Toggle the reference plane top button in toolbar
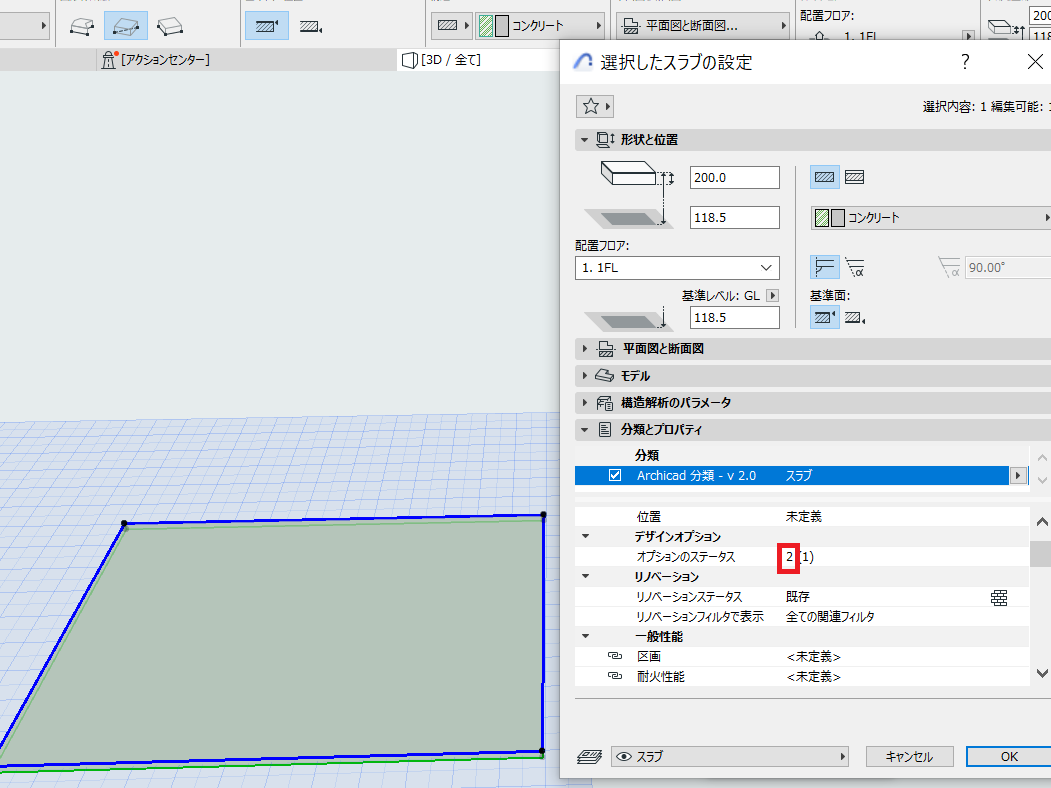This screenshot has height=788, width=1051. coord(267,26)
